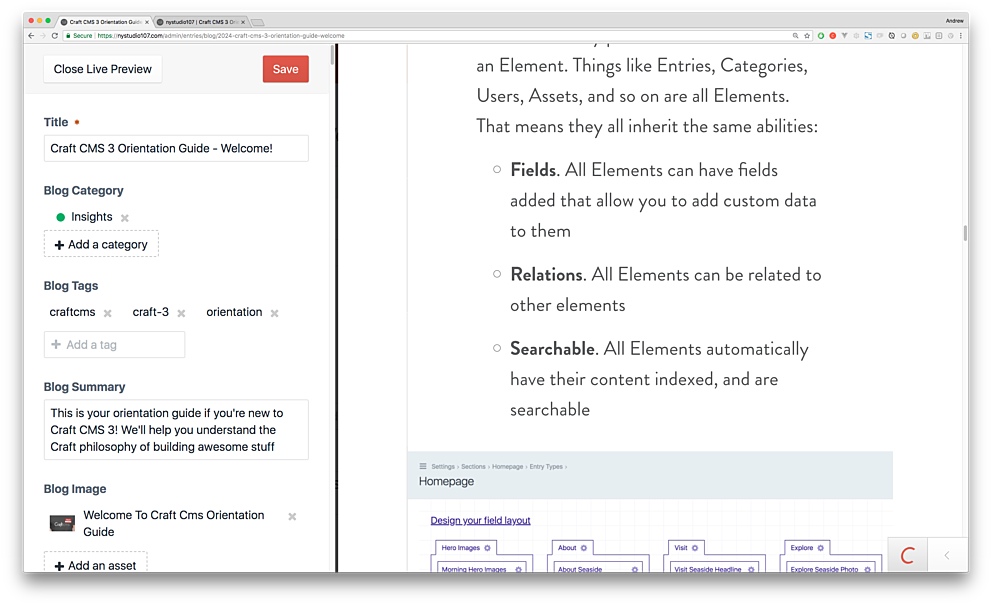
Task: Open a new browser tab
Action: (x=257, y=22)
